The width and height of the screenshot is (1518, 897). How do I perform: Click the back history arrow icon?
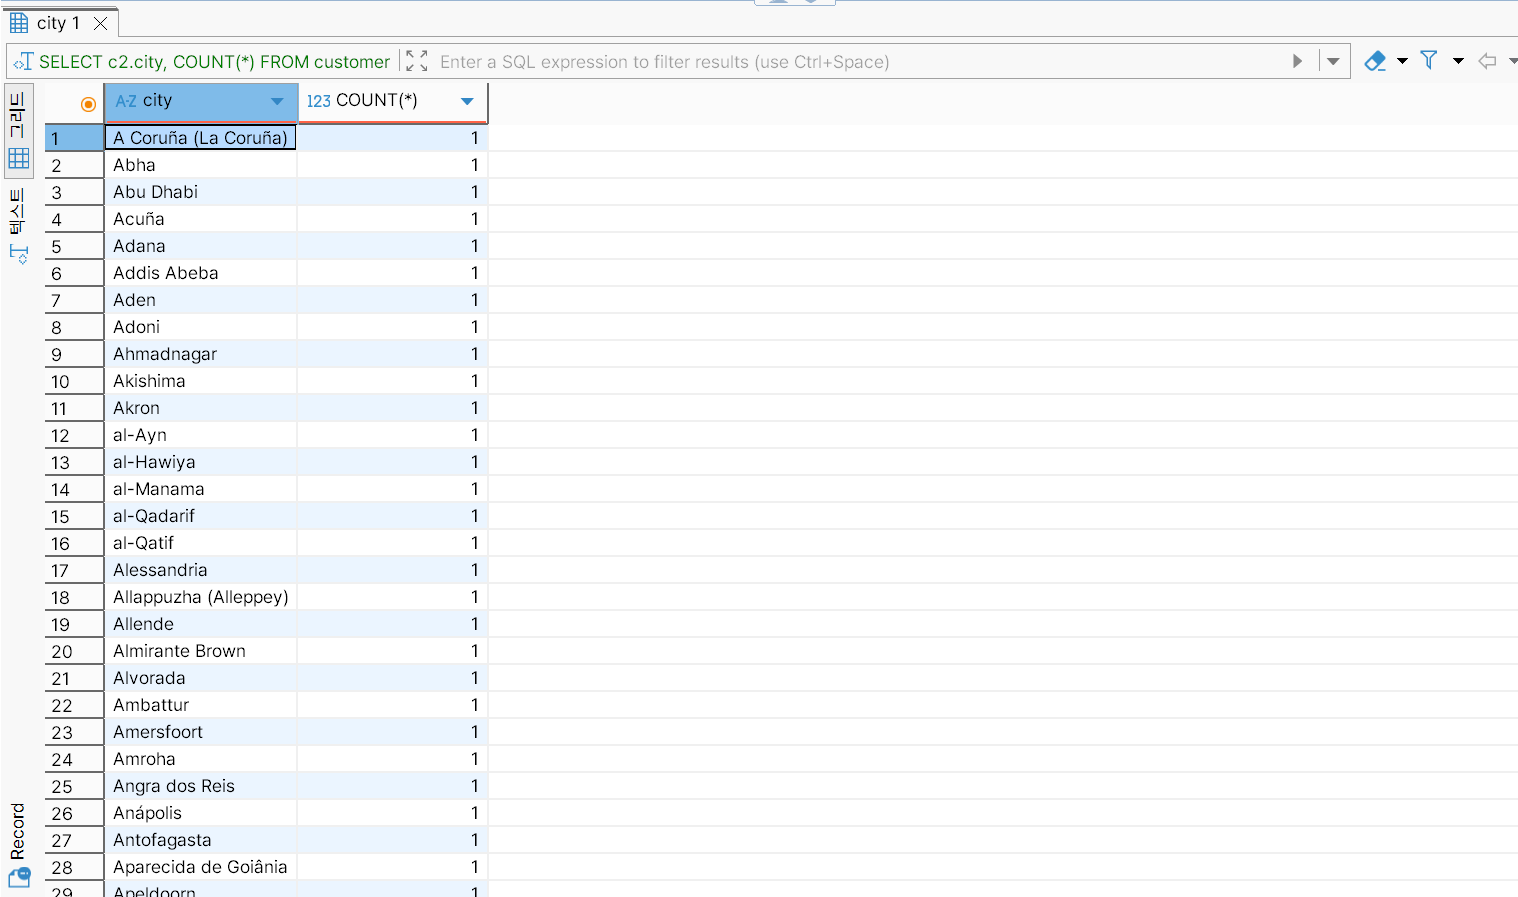point(1487,61)
